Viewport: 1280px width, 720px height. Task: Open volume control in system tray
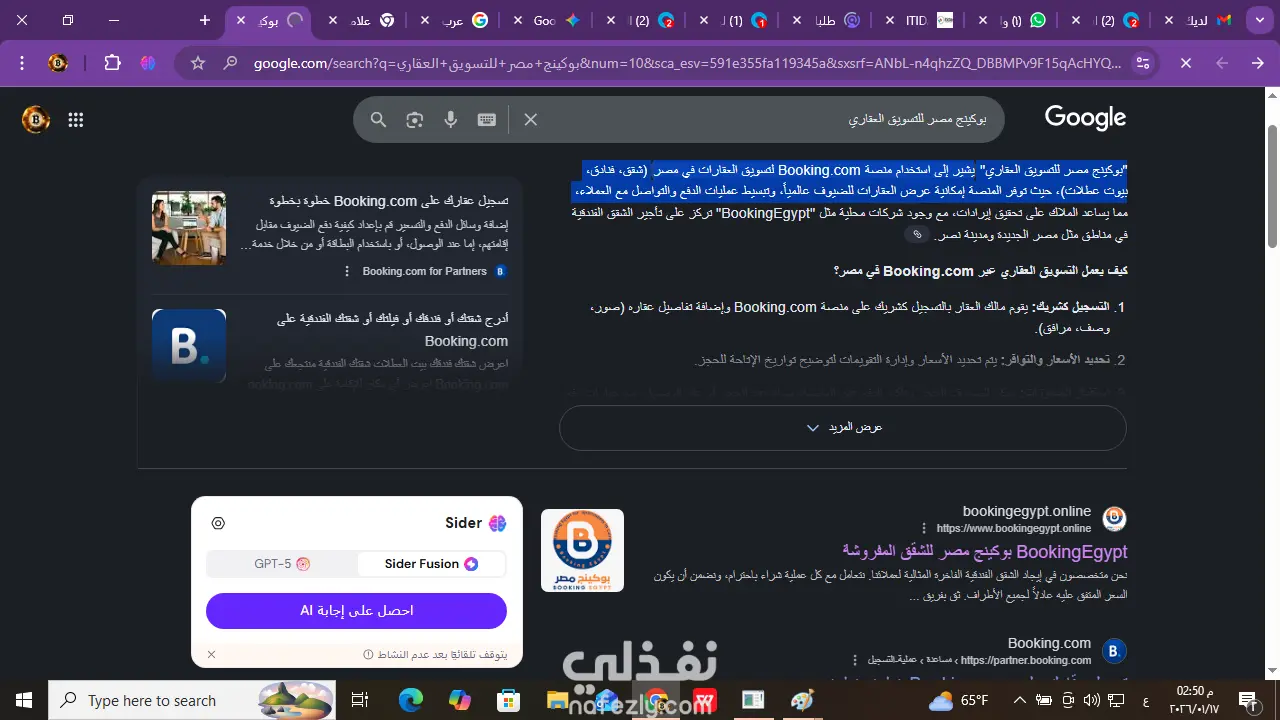(x=1092, y=700)
